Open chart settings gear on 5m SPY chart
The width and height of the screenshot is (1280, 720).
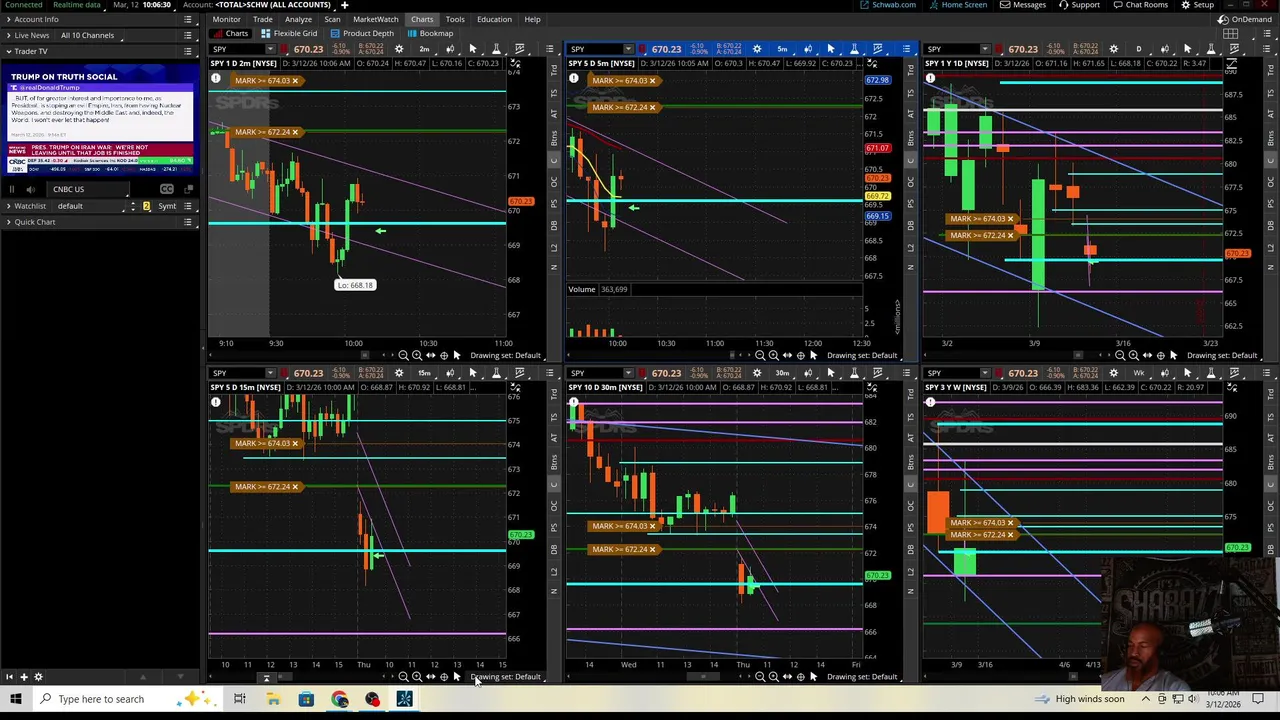point(757,49)
